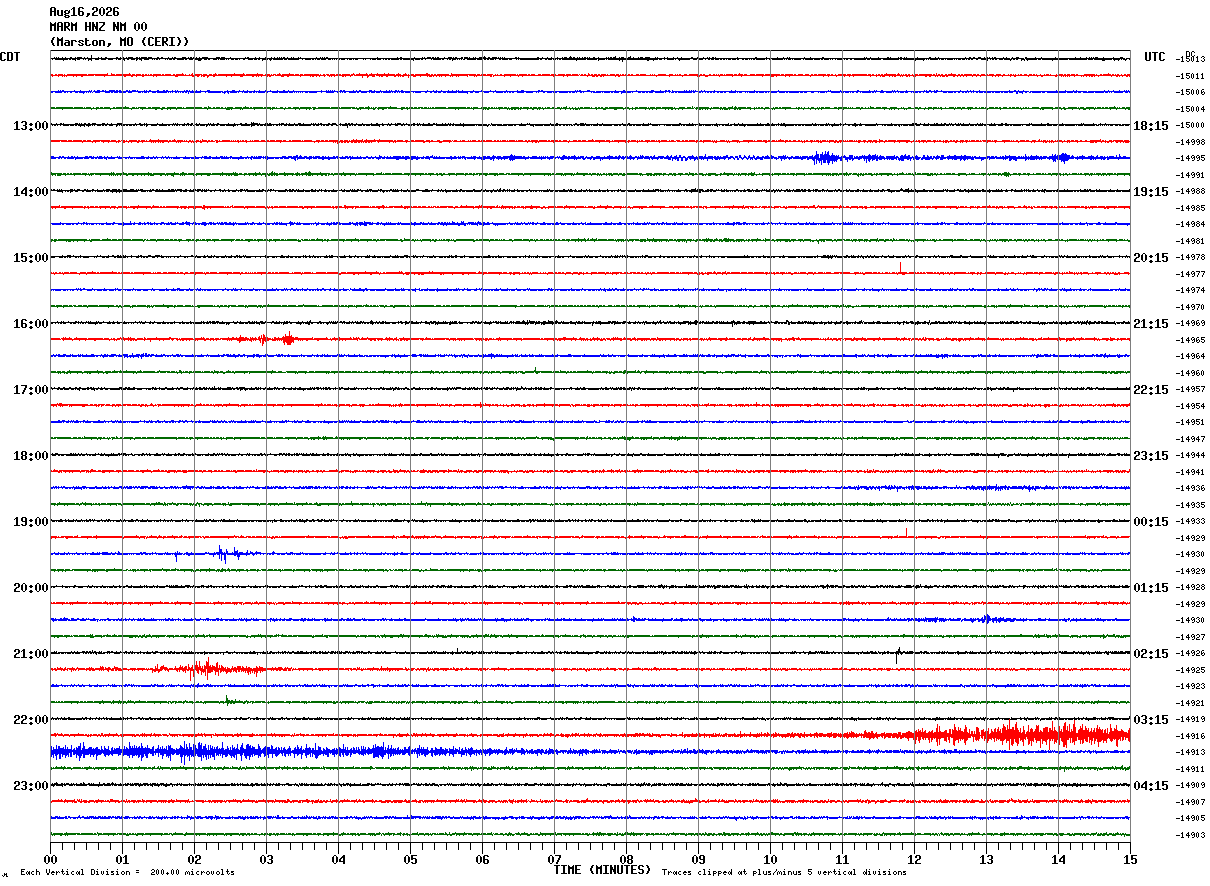
Task: Click the DC offset value -14909
Action: tap(1190, 786)
